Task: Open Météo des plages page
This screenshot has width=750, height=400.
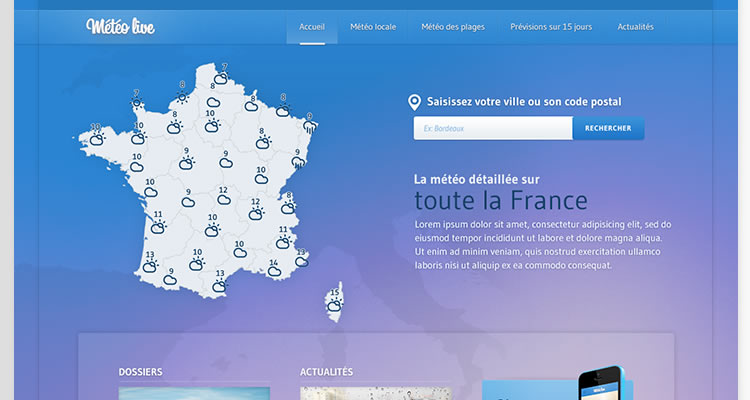Action: tap(453, 27)
